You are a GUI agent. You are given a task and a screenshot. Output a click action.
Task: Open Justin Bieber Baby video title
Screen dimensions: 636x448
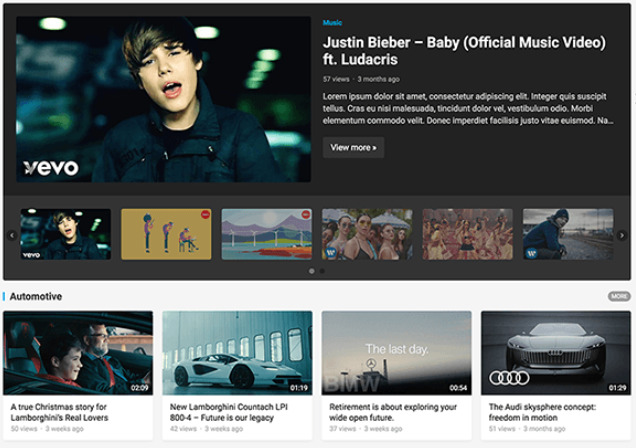464,51
